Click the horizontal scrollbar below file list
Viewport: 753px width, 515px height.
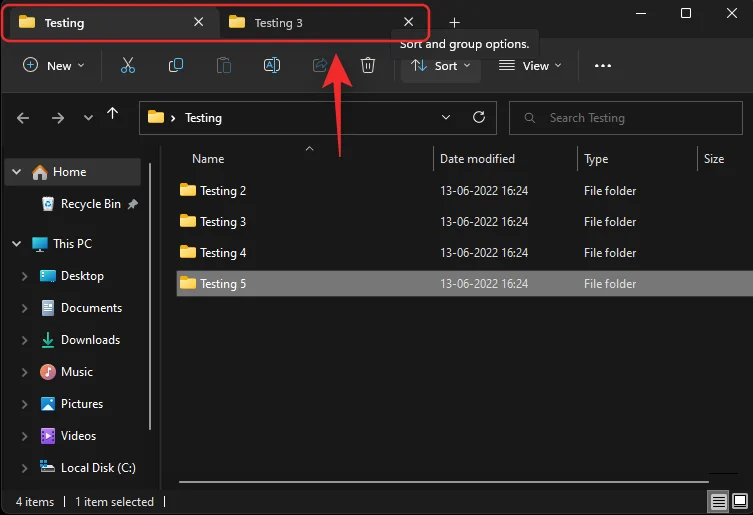click(444, 481)
